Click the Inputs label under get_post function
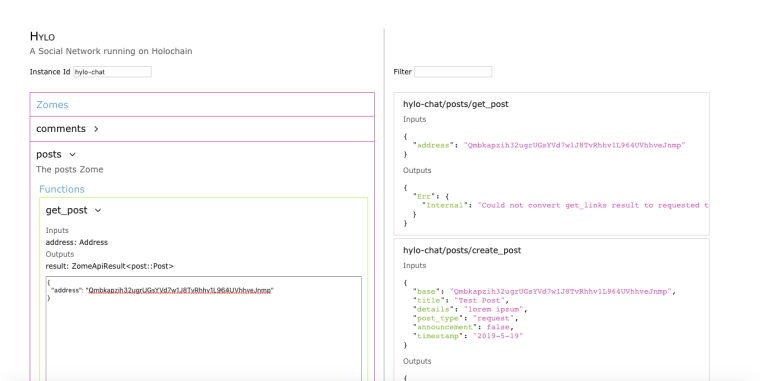The height and width of the screenshot is (381, 760). click(x=57, y=230)
